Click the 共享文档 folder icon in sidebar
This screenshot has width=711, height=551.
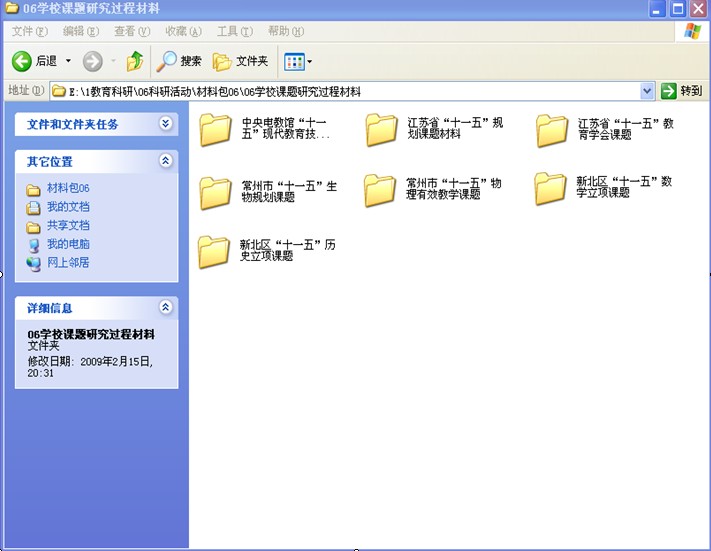(33, 227)
